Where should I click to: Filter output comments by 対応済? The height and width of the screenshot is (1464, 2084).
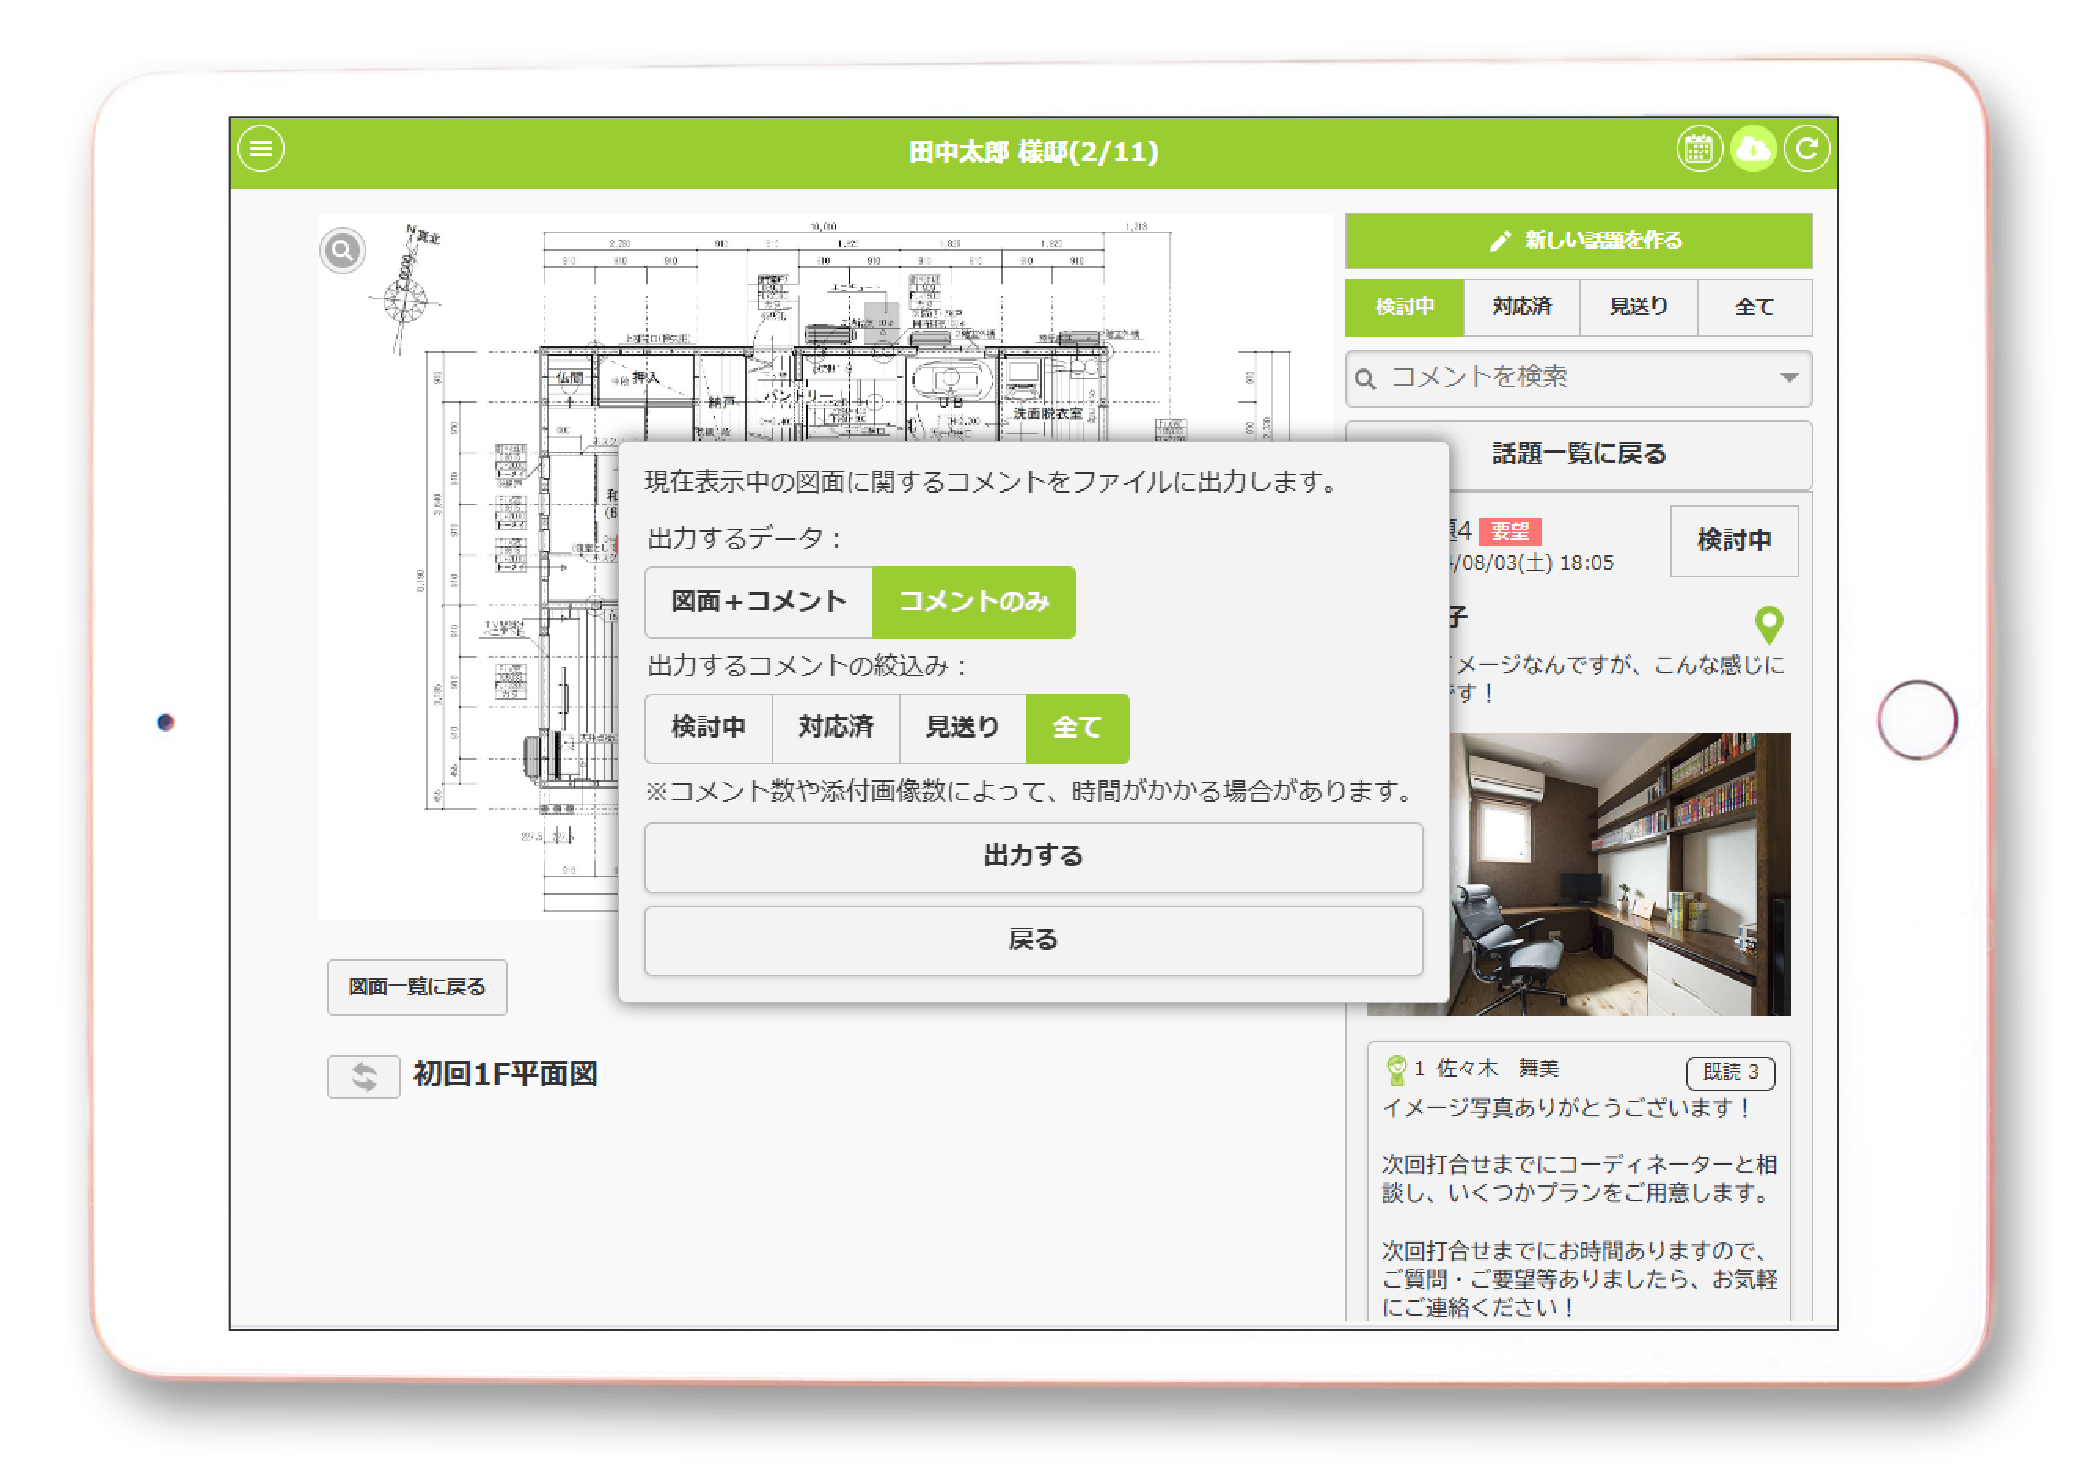click(835, 728)
